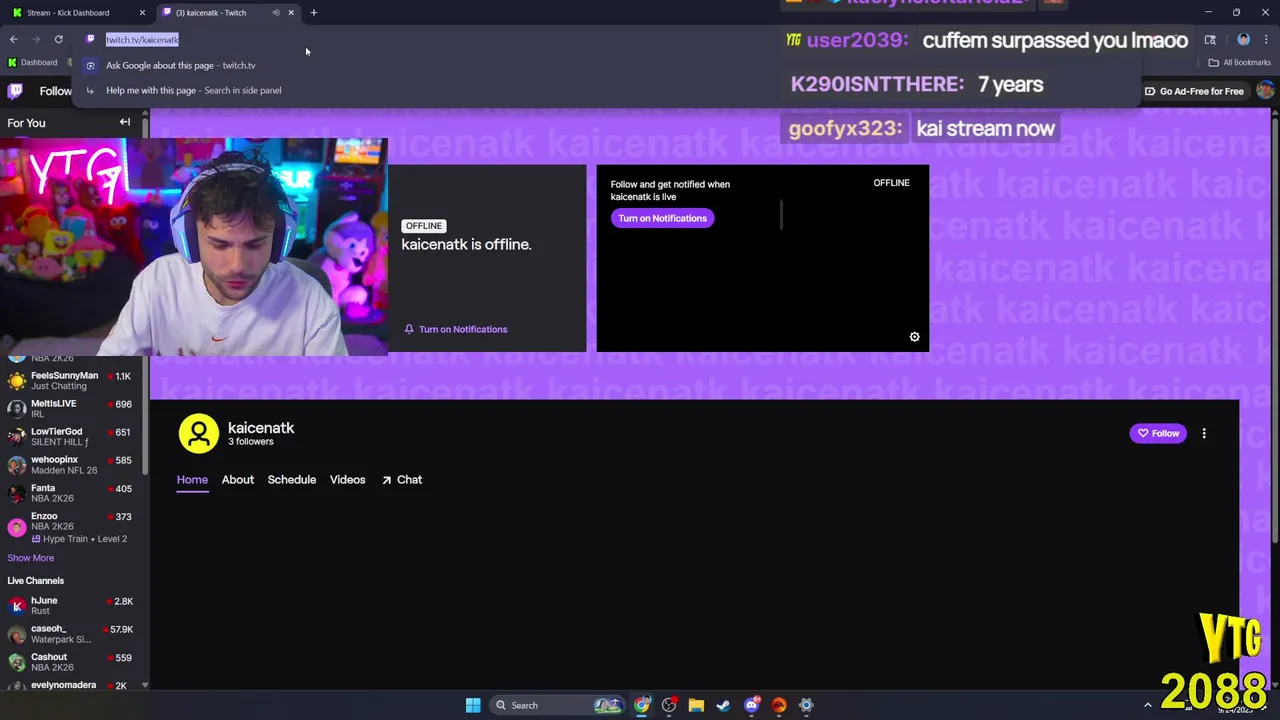The height and width of the screenshot is (720, 1280).
Task: Click the twitch.tv/kaicenatk address bar
Action: (x=142, y=39)
